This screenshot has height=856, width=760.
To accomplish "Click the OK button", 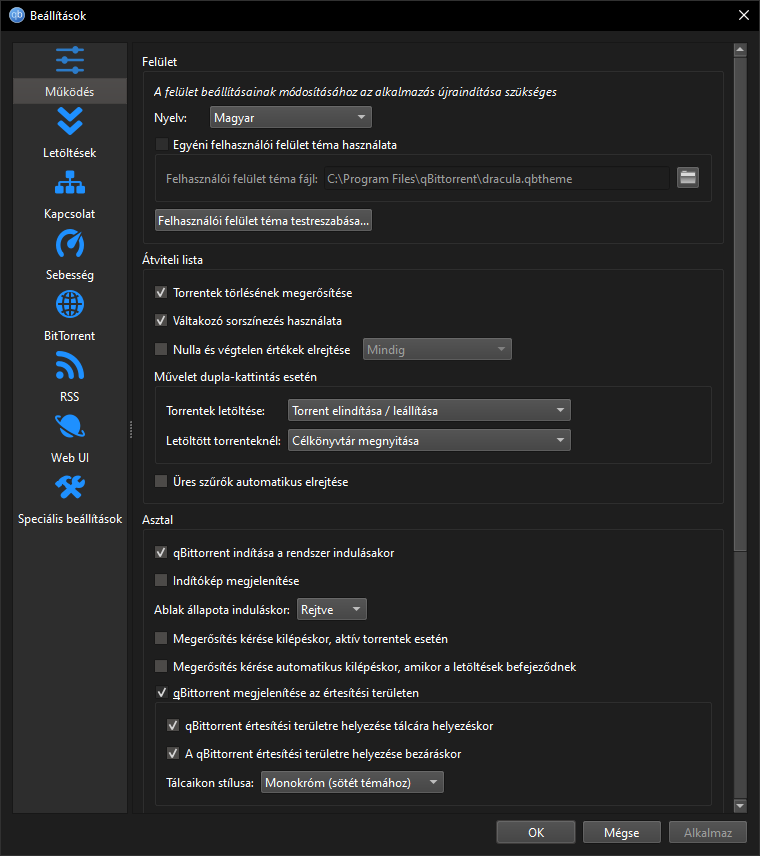I will [536, 832].
